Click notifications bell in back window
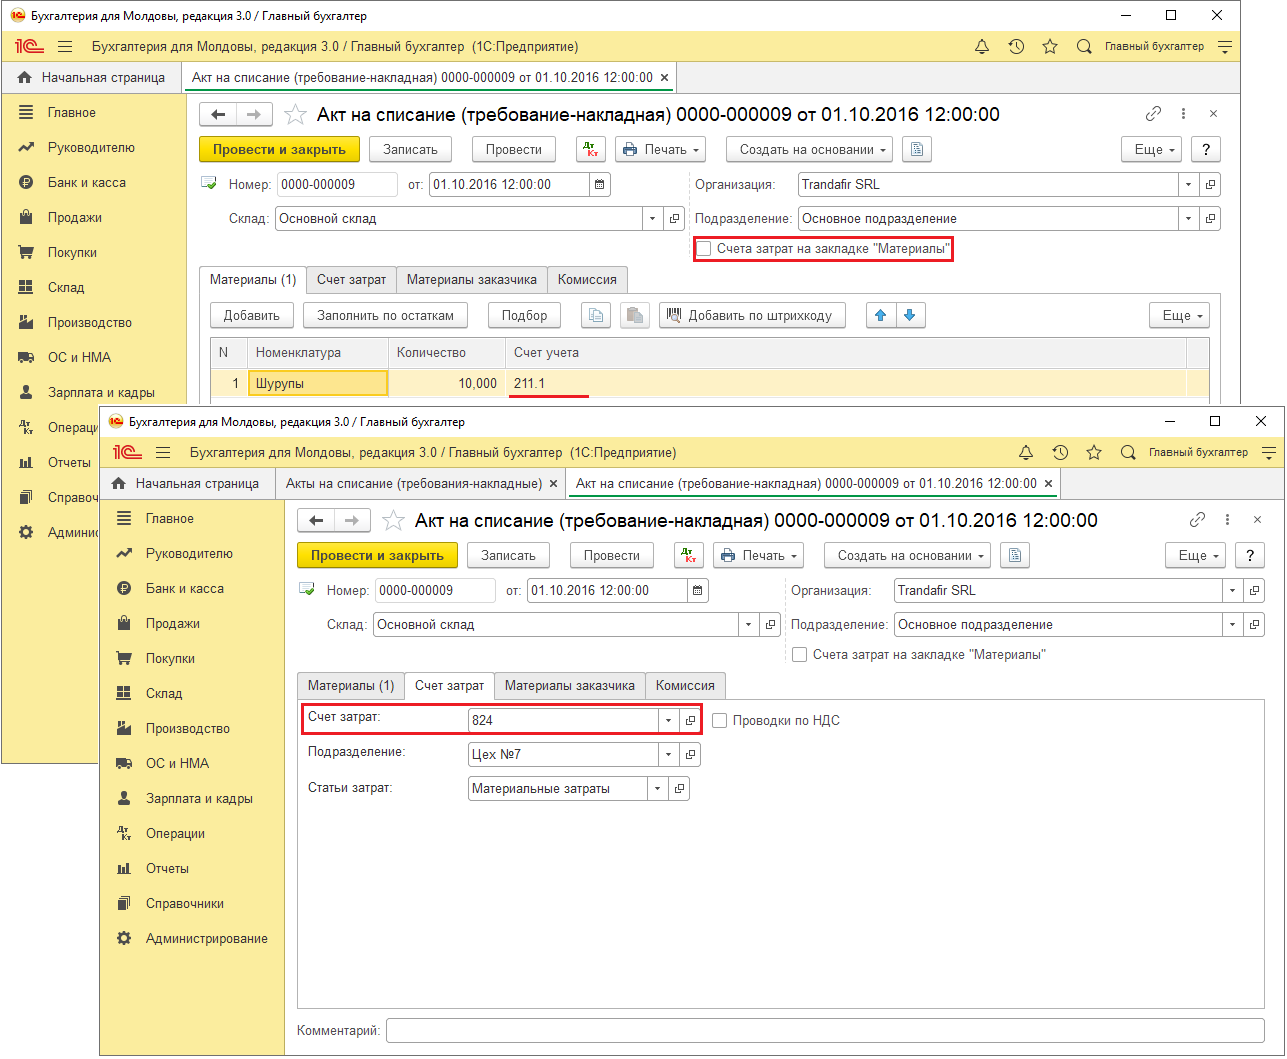The width and height of the screenshot is (1287, 1059). (x=982, y=46)
